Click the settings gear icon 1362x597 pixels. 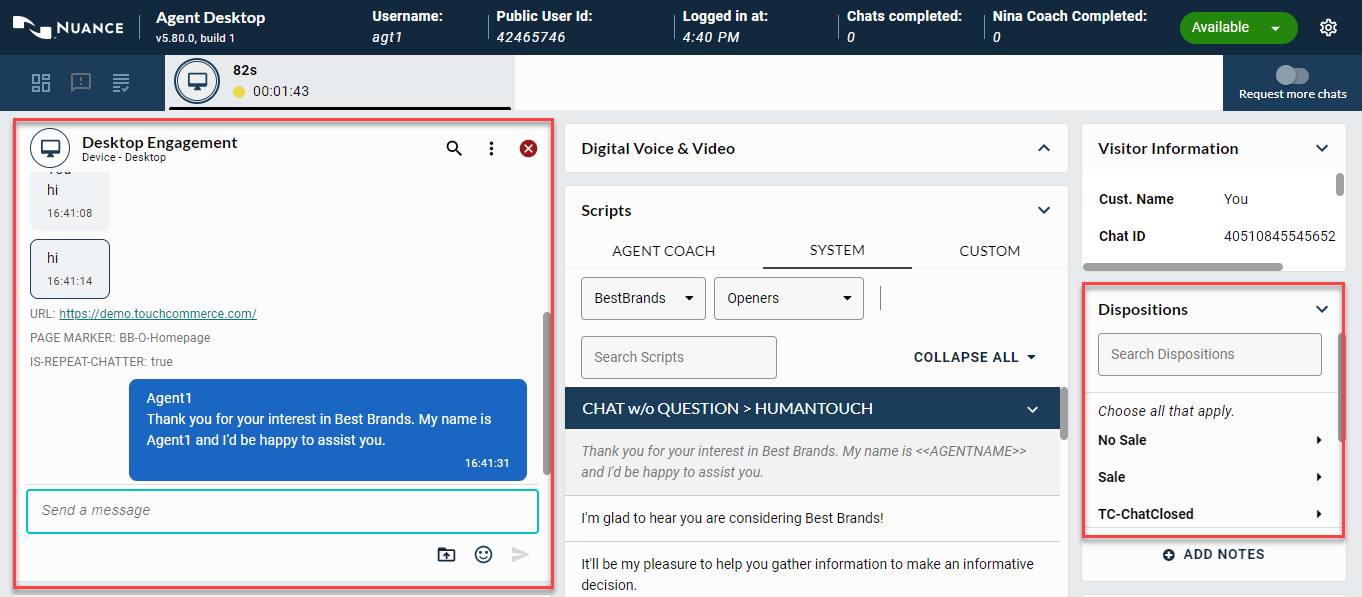click(1328, 28)
